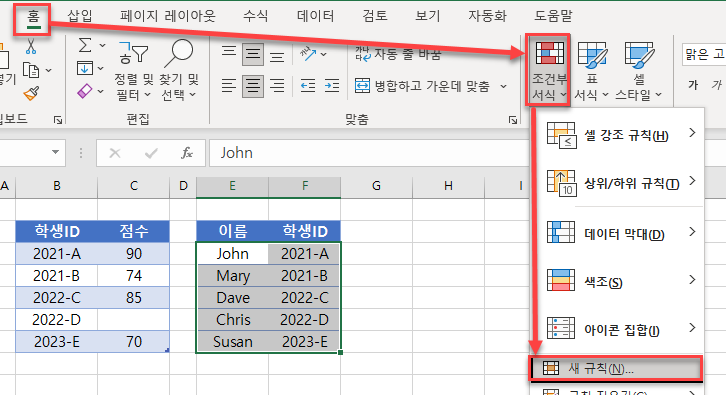Click cell containing Susan
Screen dimensions: 726x395
click(232, 342)
